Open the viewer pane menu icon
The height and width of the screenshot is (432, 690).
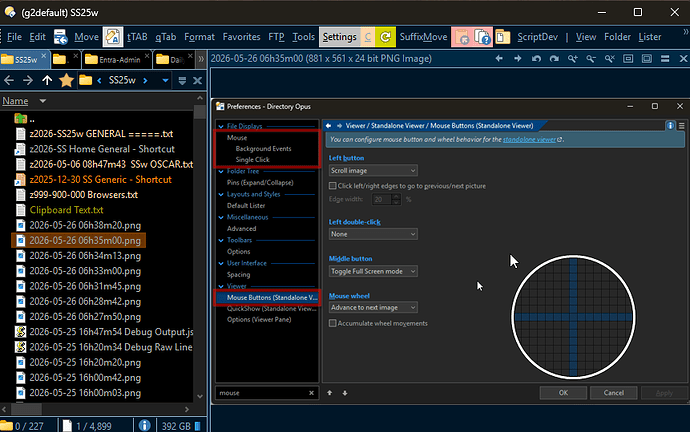click(665, 59)
